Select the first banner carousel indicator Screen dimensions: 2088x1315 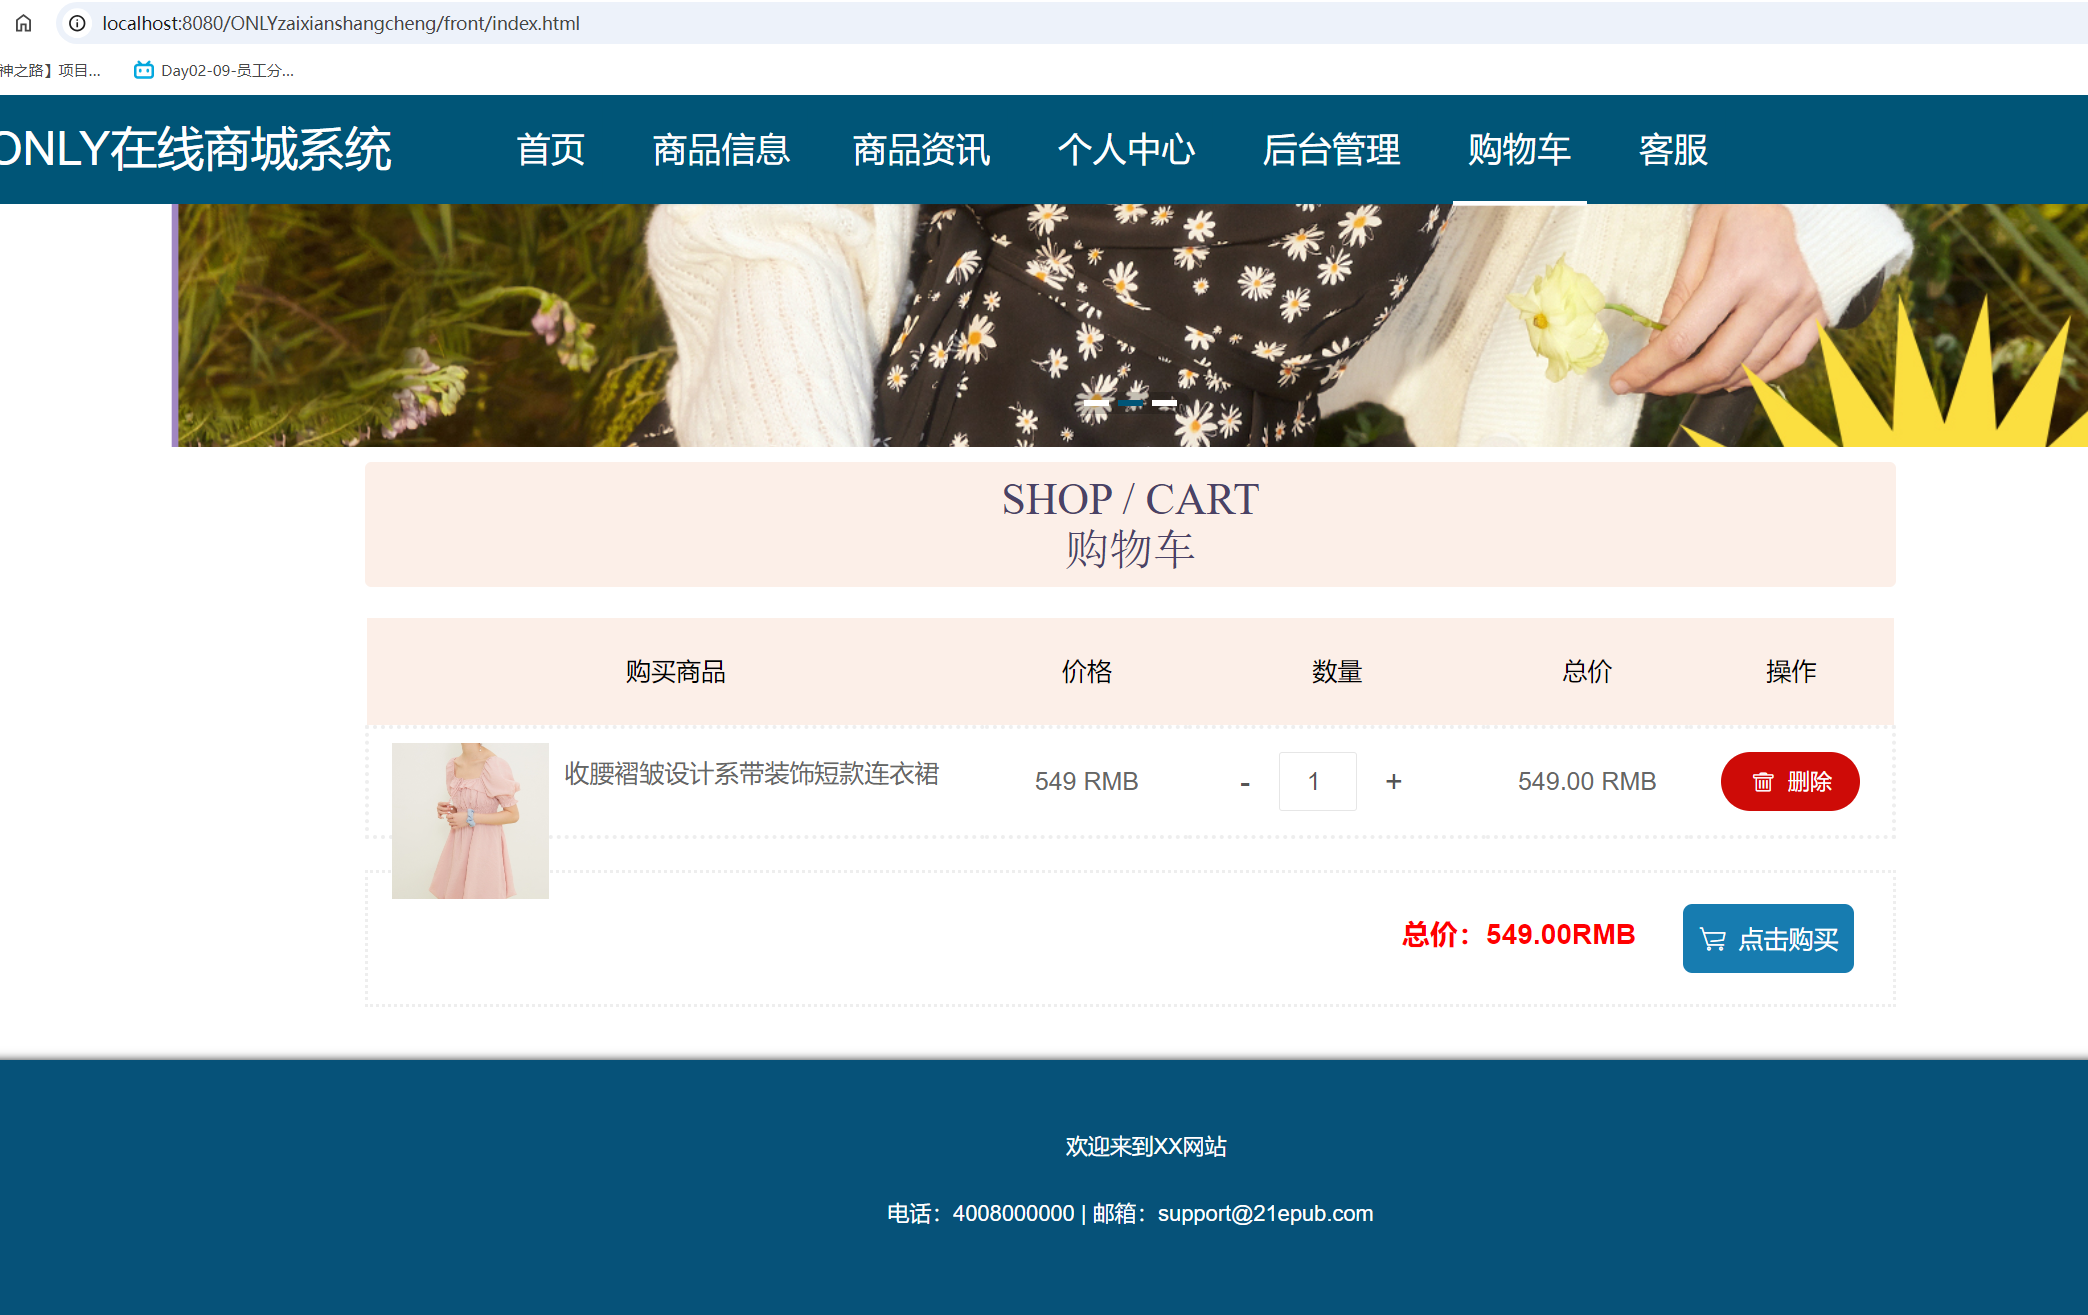(x=1096, y=403)
